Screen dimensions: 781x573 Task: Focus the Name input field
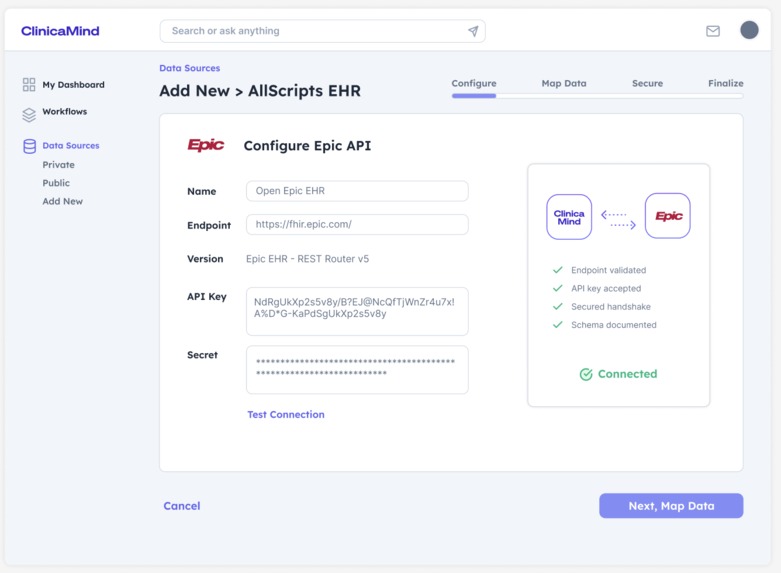[x=357, y=191]
